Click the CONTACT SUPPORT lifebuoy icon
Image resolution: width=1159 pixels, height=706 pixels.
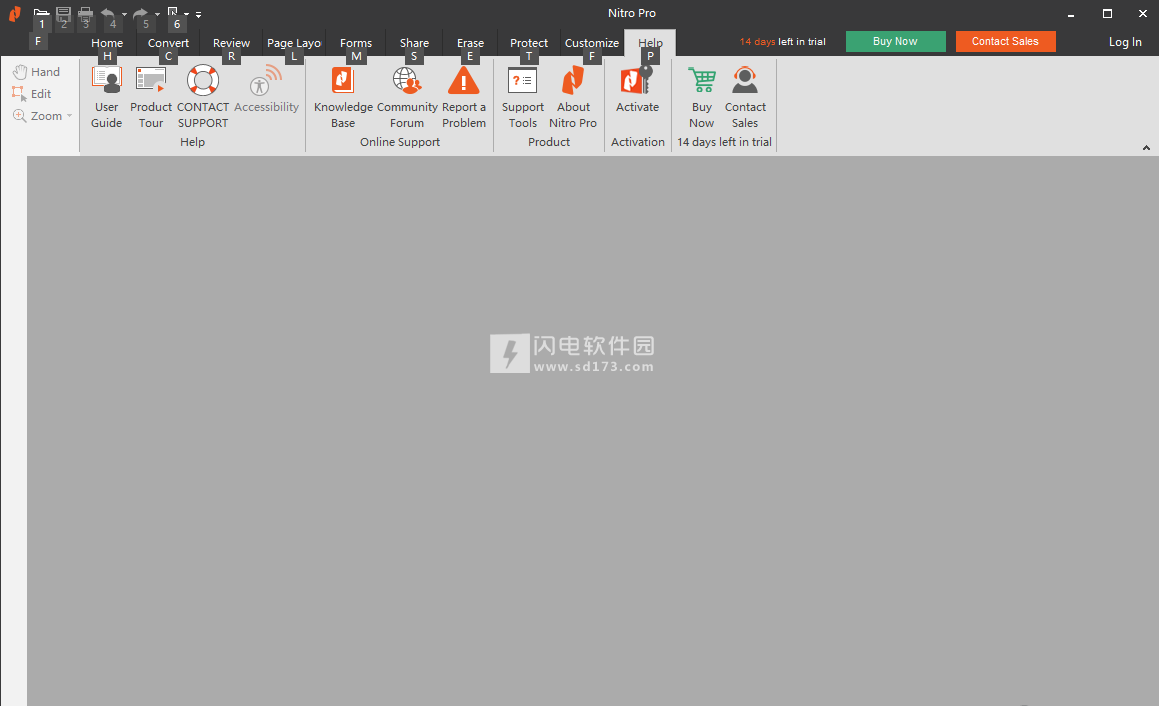pyautogui.click(x=203, y=81)
